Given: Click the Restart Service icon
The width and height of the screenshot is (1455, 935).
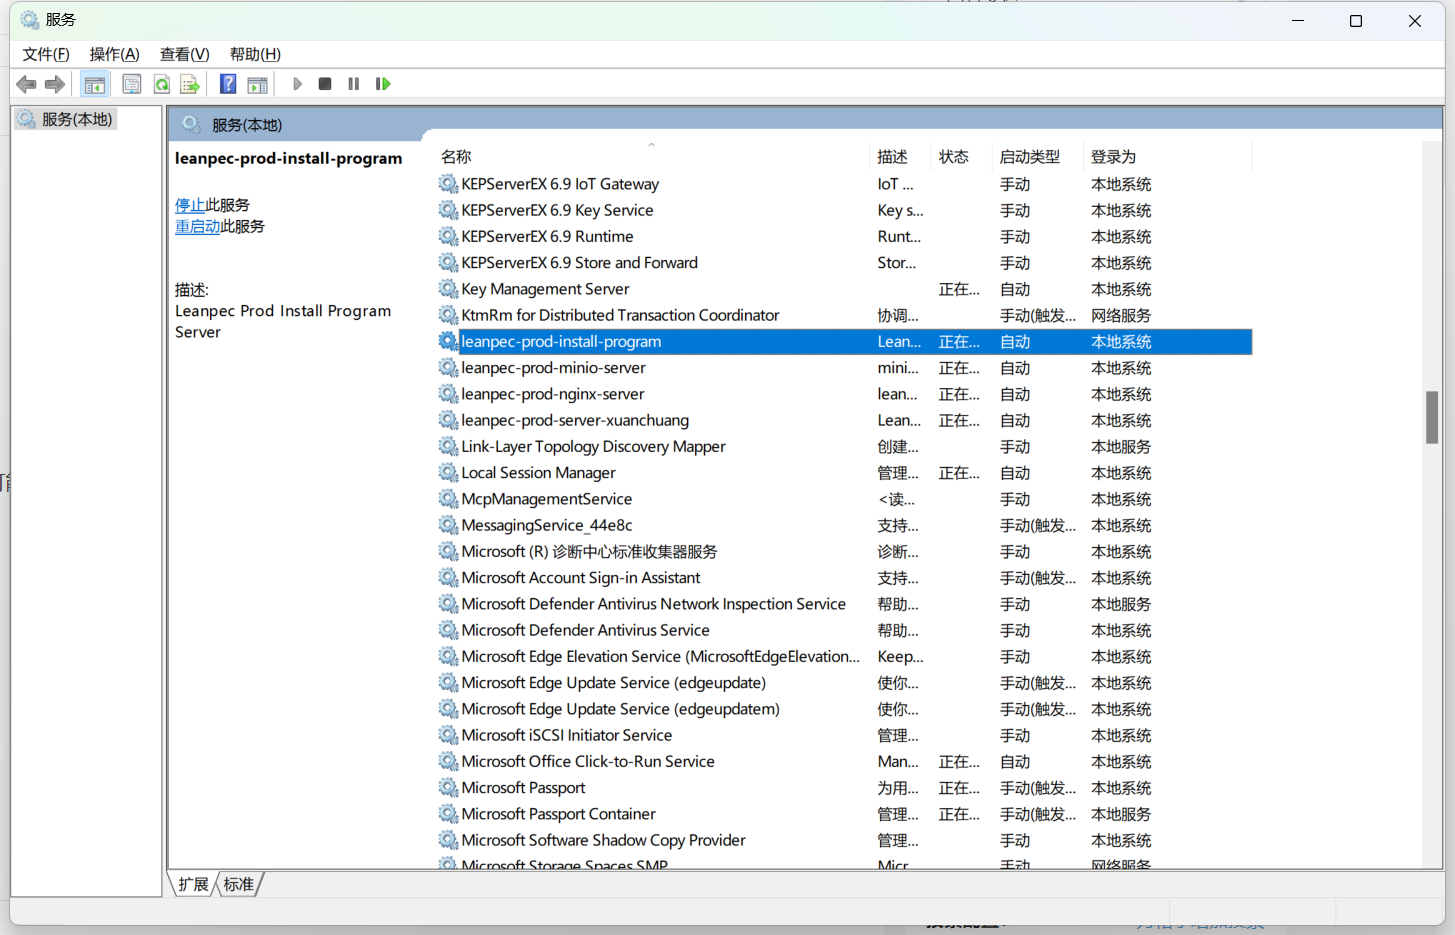Looking at the screenshot, I should click(383, 84).
